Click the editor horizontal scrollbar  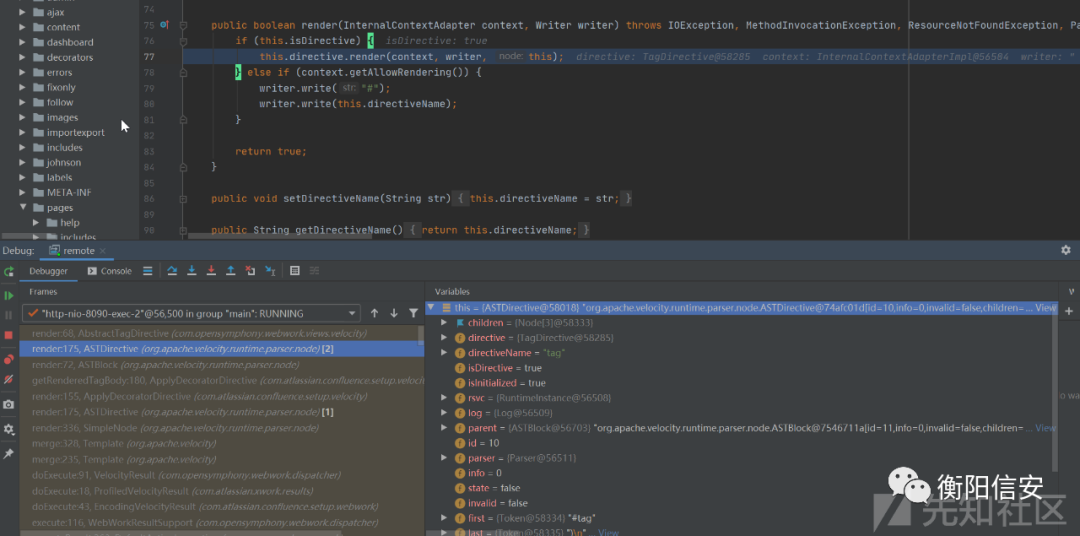278,235
